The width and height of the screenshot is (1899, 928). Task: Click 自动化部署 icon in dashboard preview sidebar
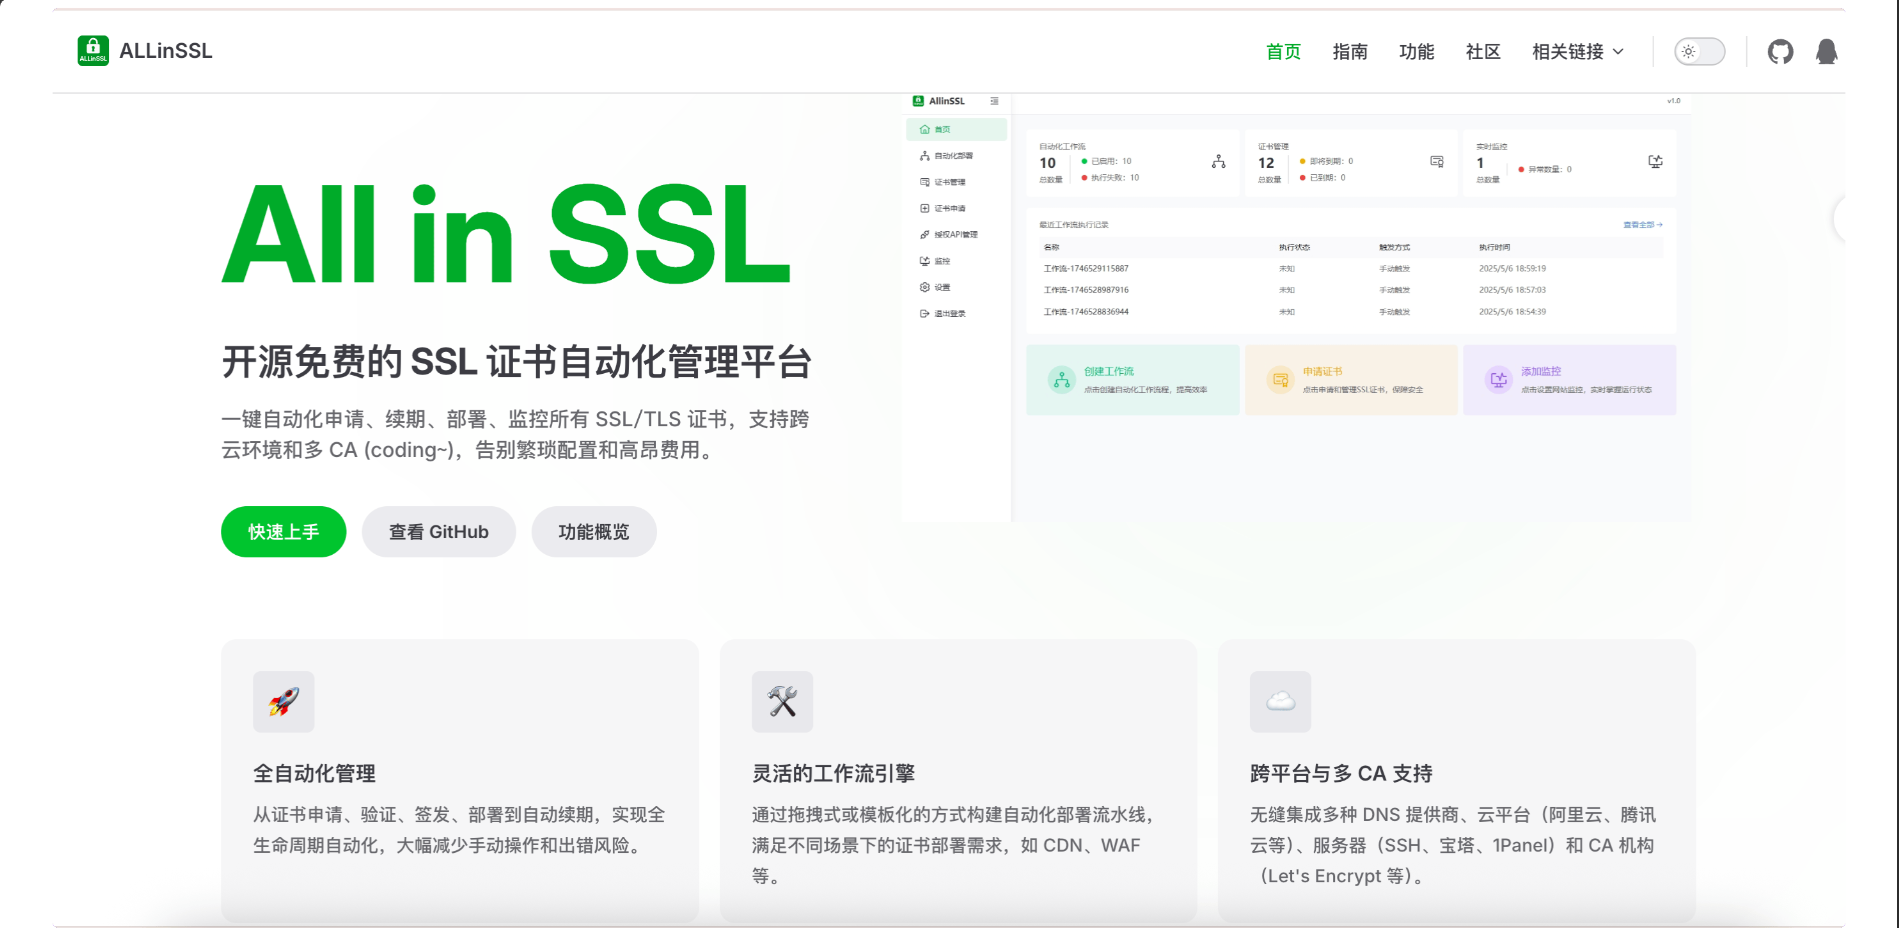click(x=925, y=156)
